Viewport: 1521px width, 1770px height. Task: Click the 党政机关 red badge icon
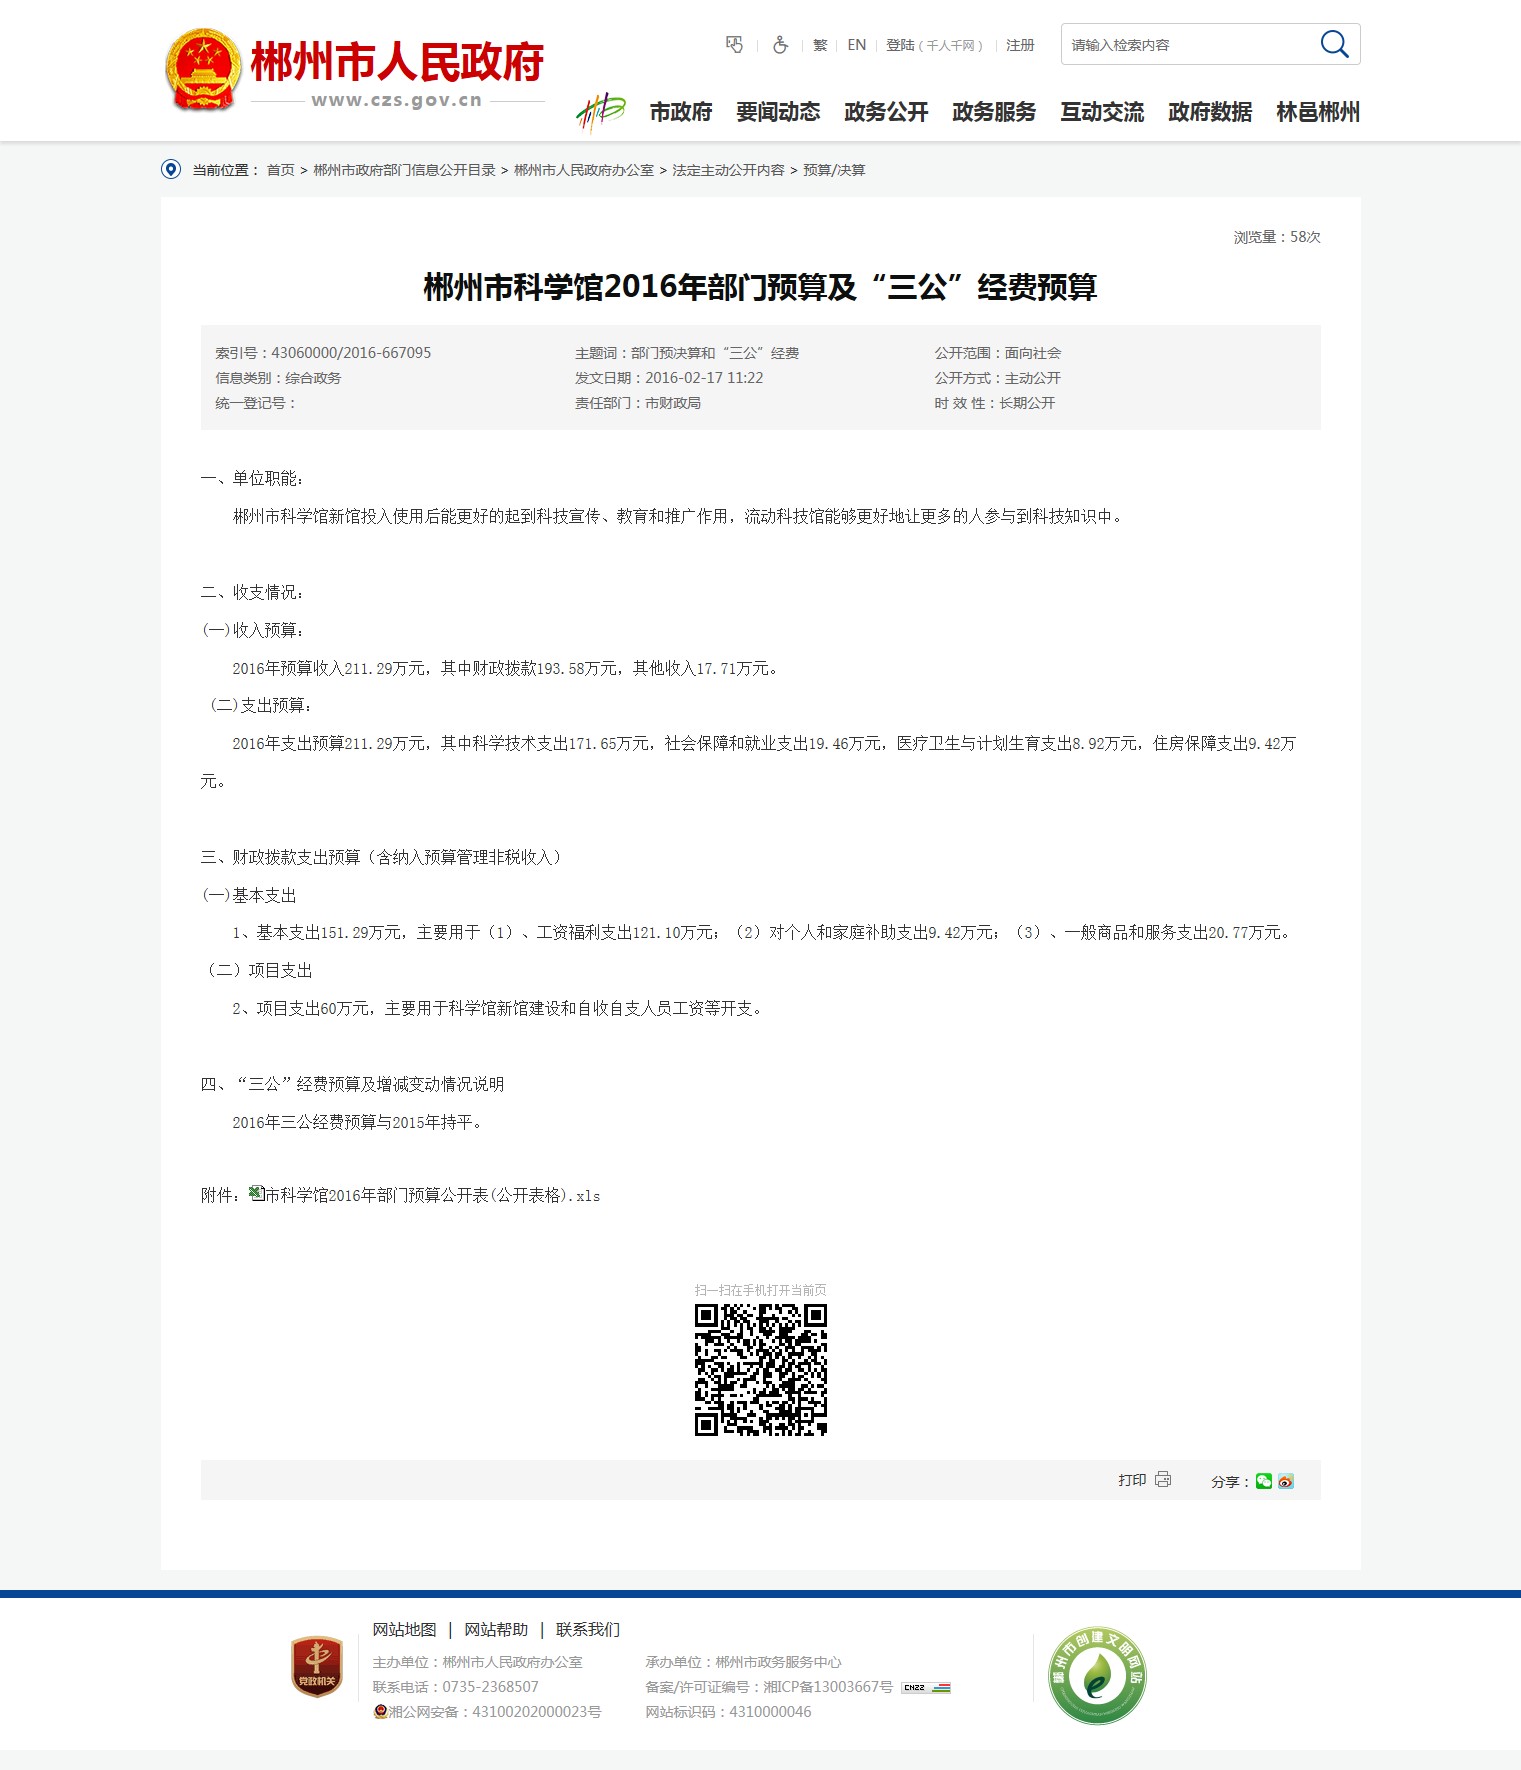(317, 1667)
